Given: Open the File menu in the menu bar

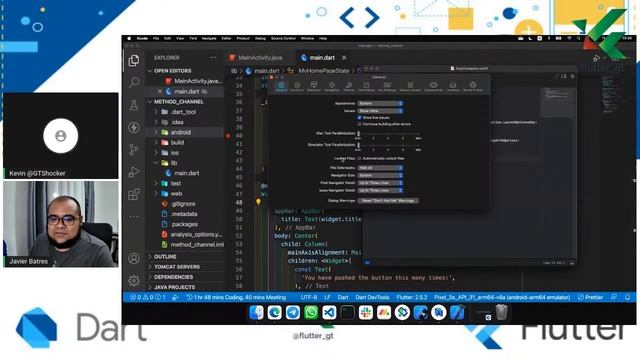Looking at the screenshot, I should click(x=156, y=38).
